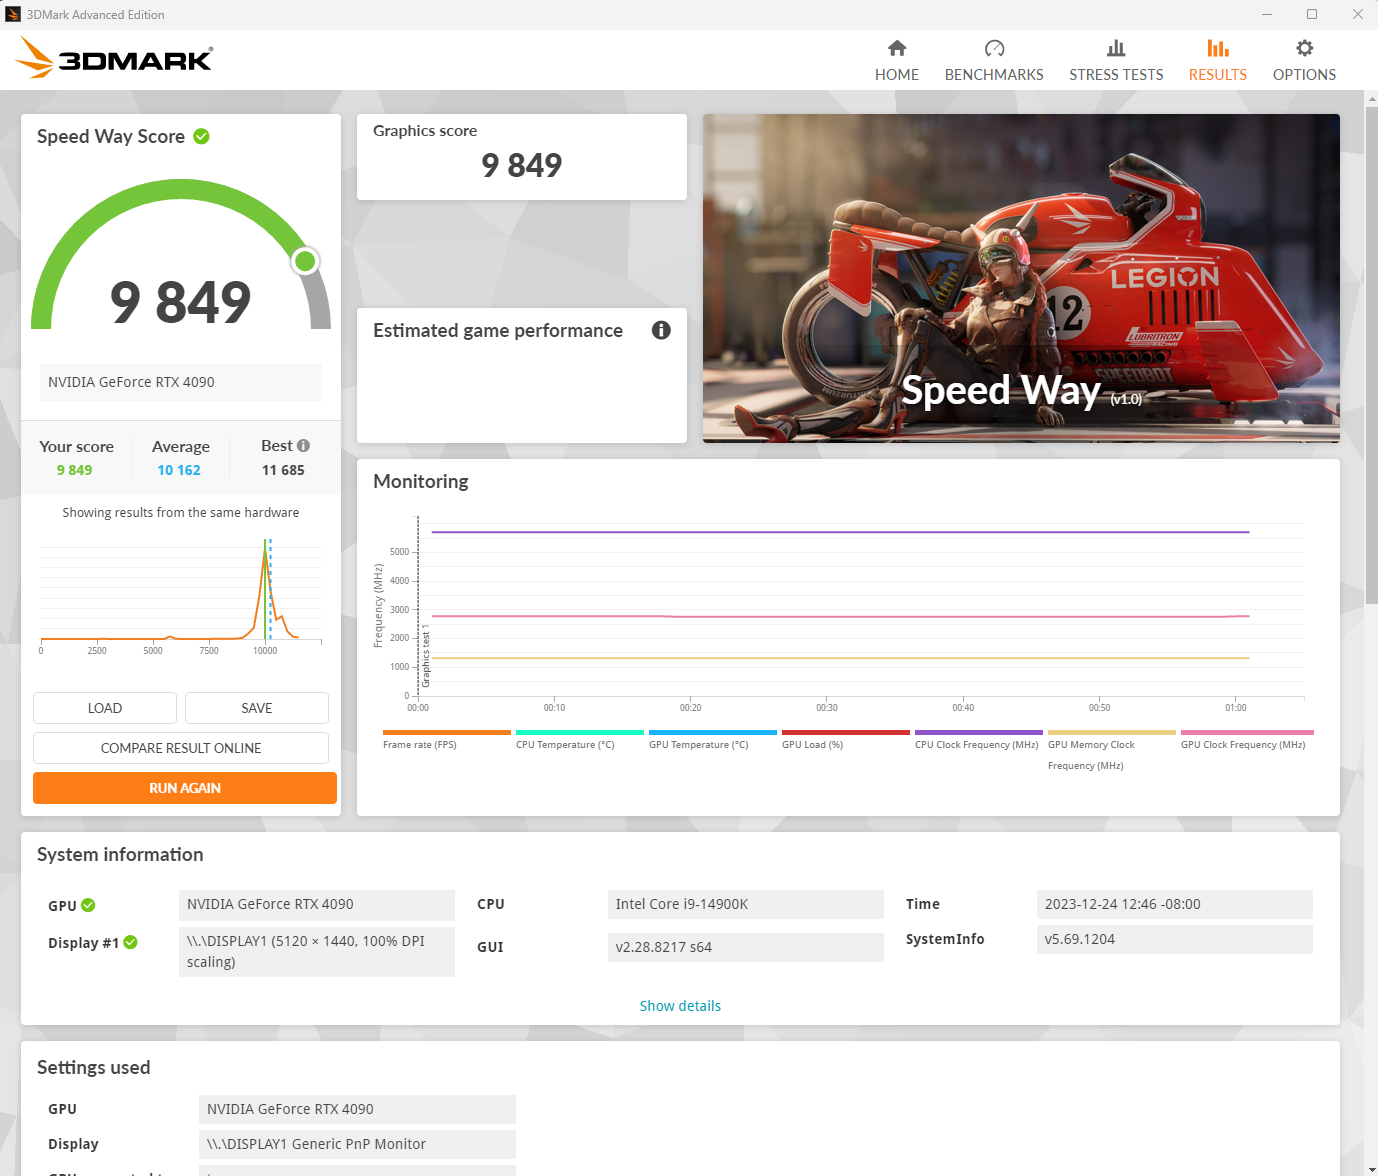Click the info icon on Estimated game performance
Viewport: 1378px width, 1176px height.
661,330
